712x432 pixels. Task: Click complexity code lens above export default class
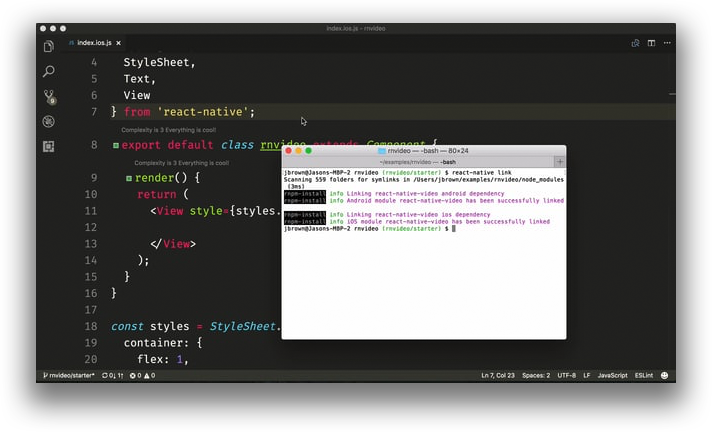168,130
